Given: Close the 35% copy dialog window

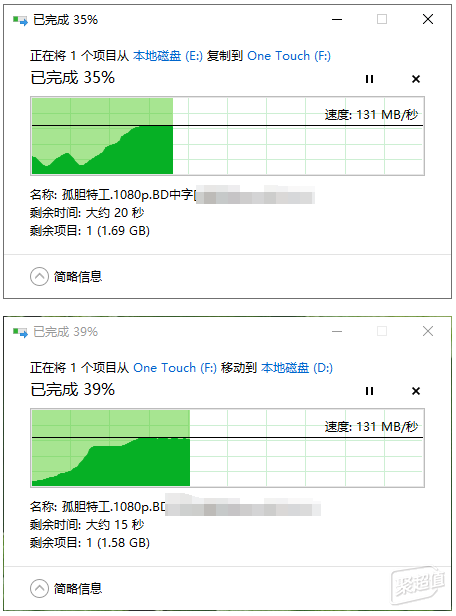Looking at the screenshot, I should click(x=428, y=19).
